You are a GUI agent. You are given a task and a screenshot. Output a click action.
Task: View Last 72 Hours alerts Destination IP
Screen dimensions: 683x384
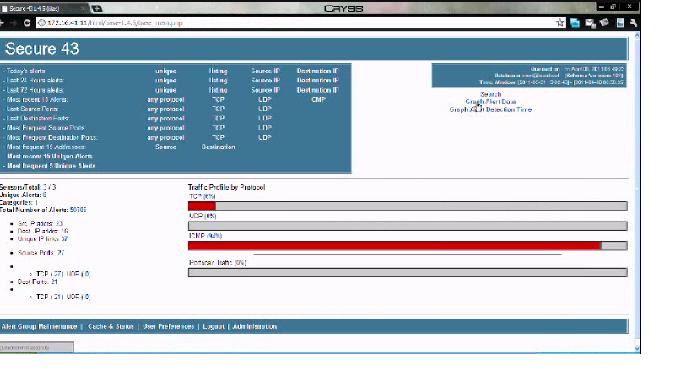click(x=317, y=90)
